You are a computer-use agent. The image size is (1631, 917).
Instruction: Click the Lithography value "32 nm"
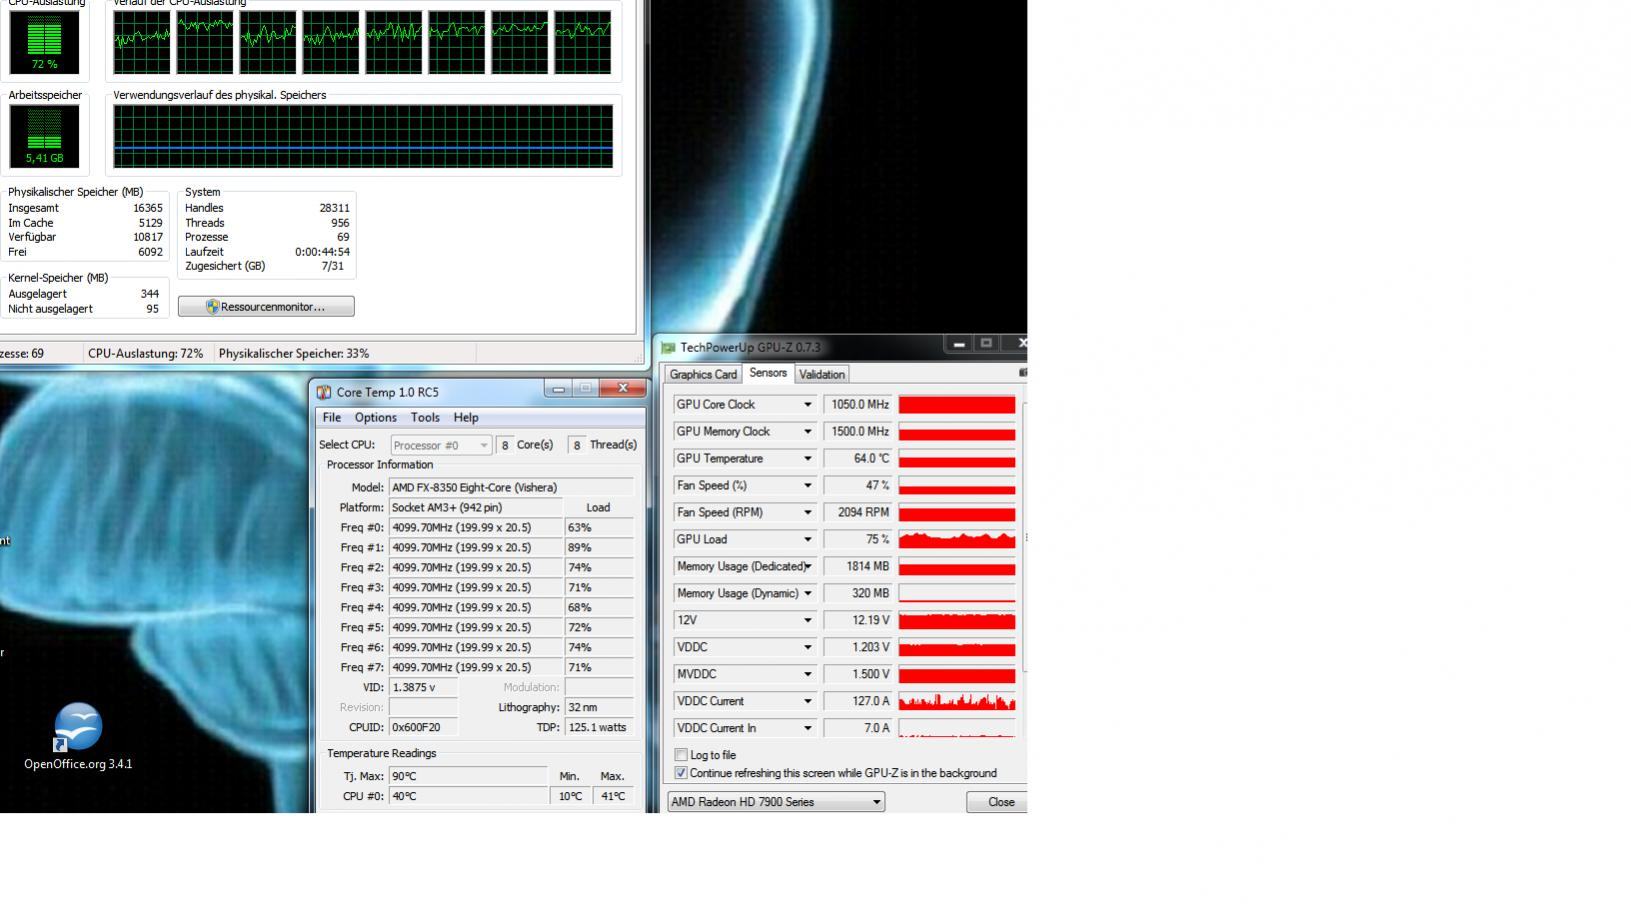tap(599, 708)
